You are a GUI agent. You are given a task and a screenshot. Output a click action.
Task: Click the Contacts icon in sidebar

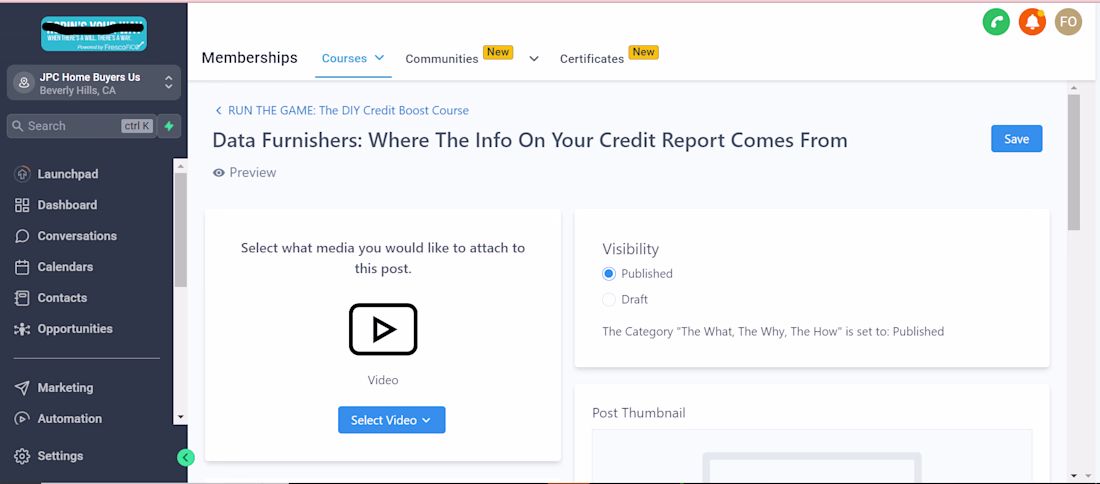22,297
